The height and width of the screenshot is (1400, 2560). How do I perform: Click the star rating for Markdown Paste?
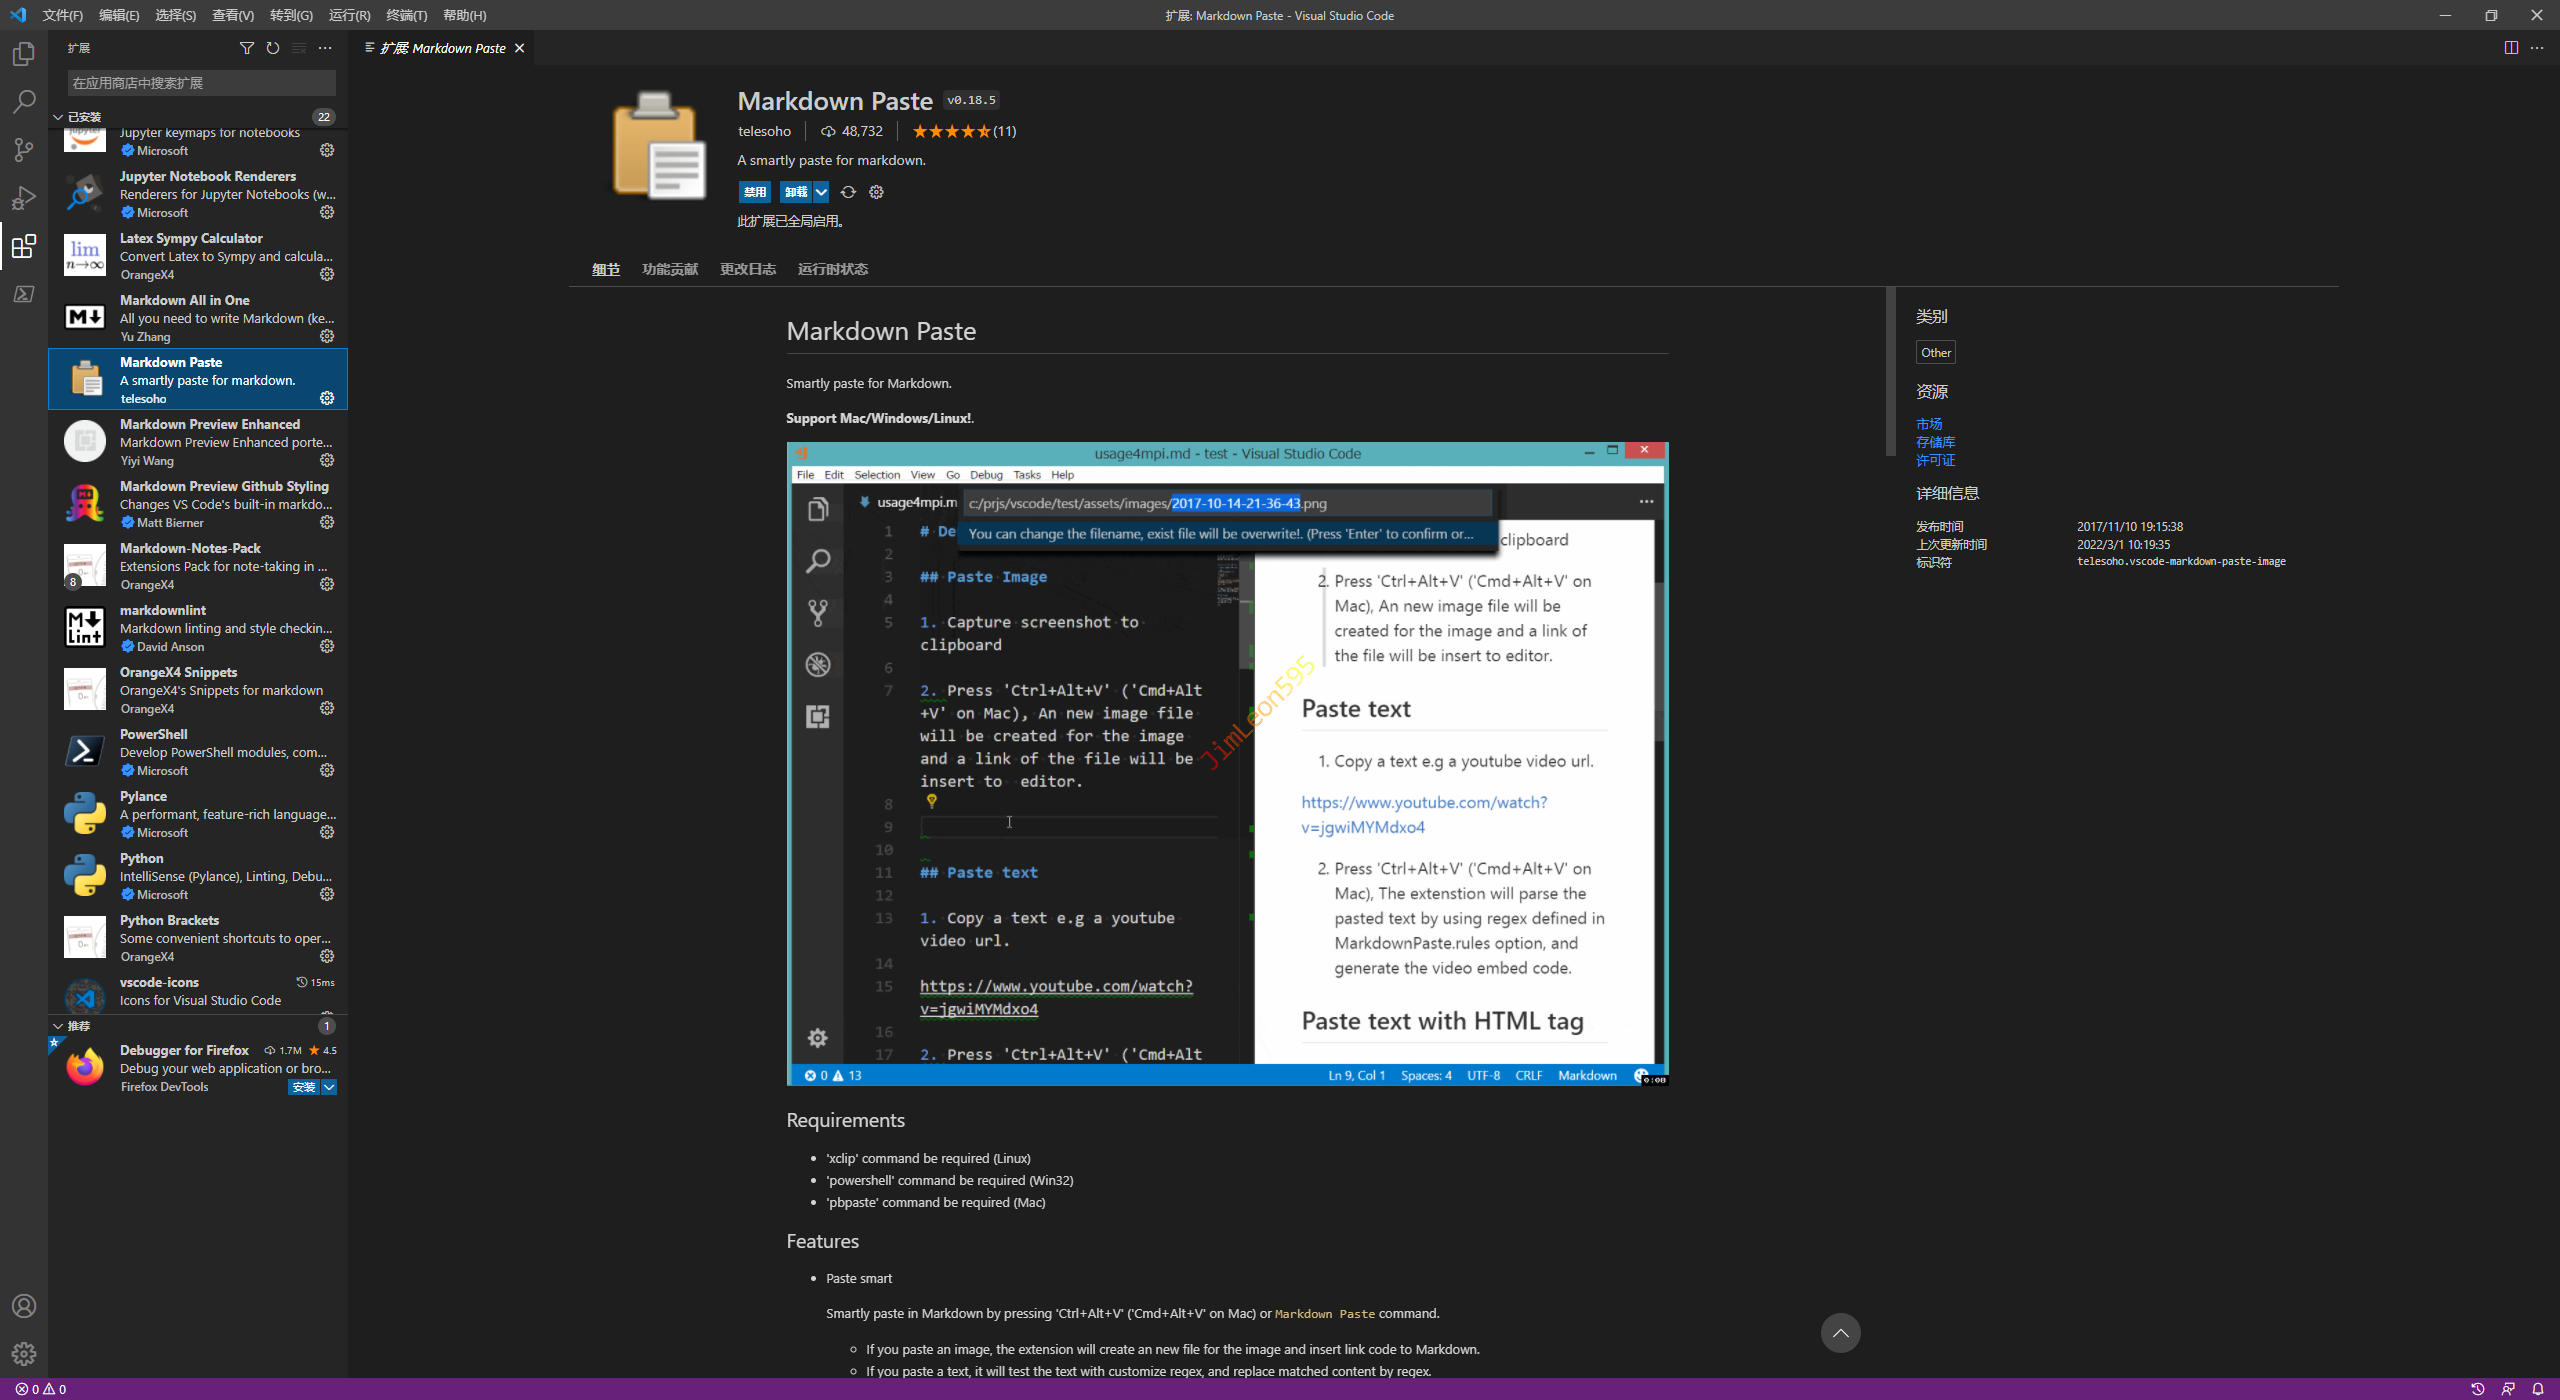[x=951, y=131]
